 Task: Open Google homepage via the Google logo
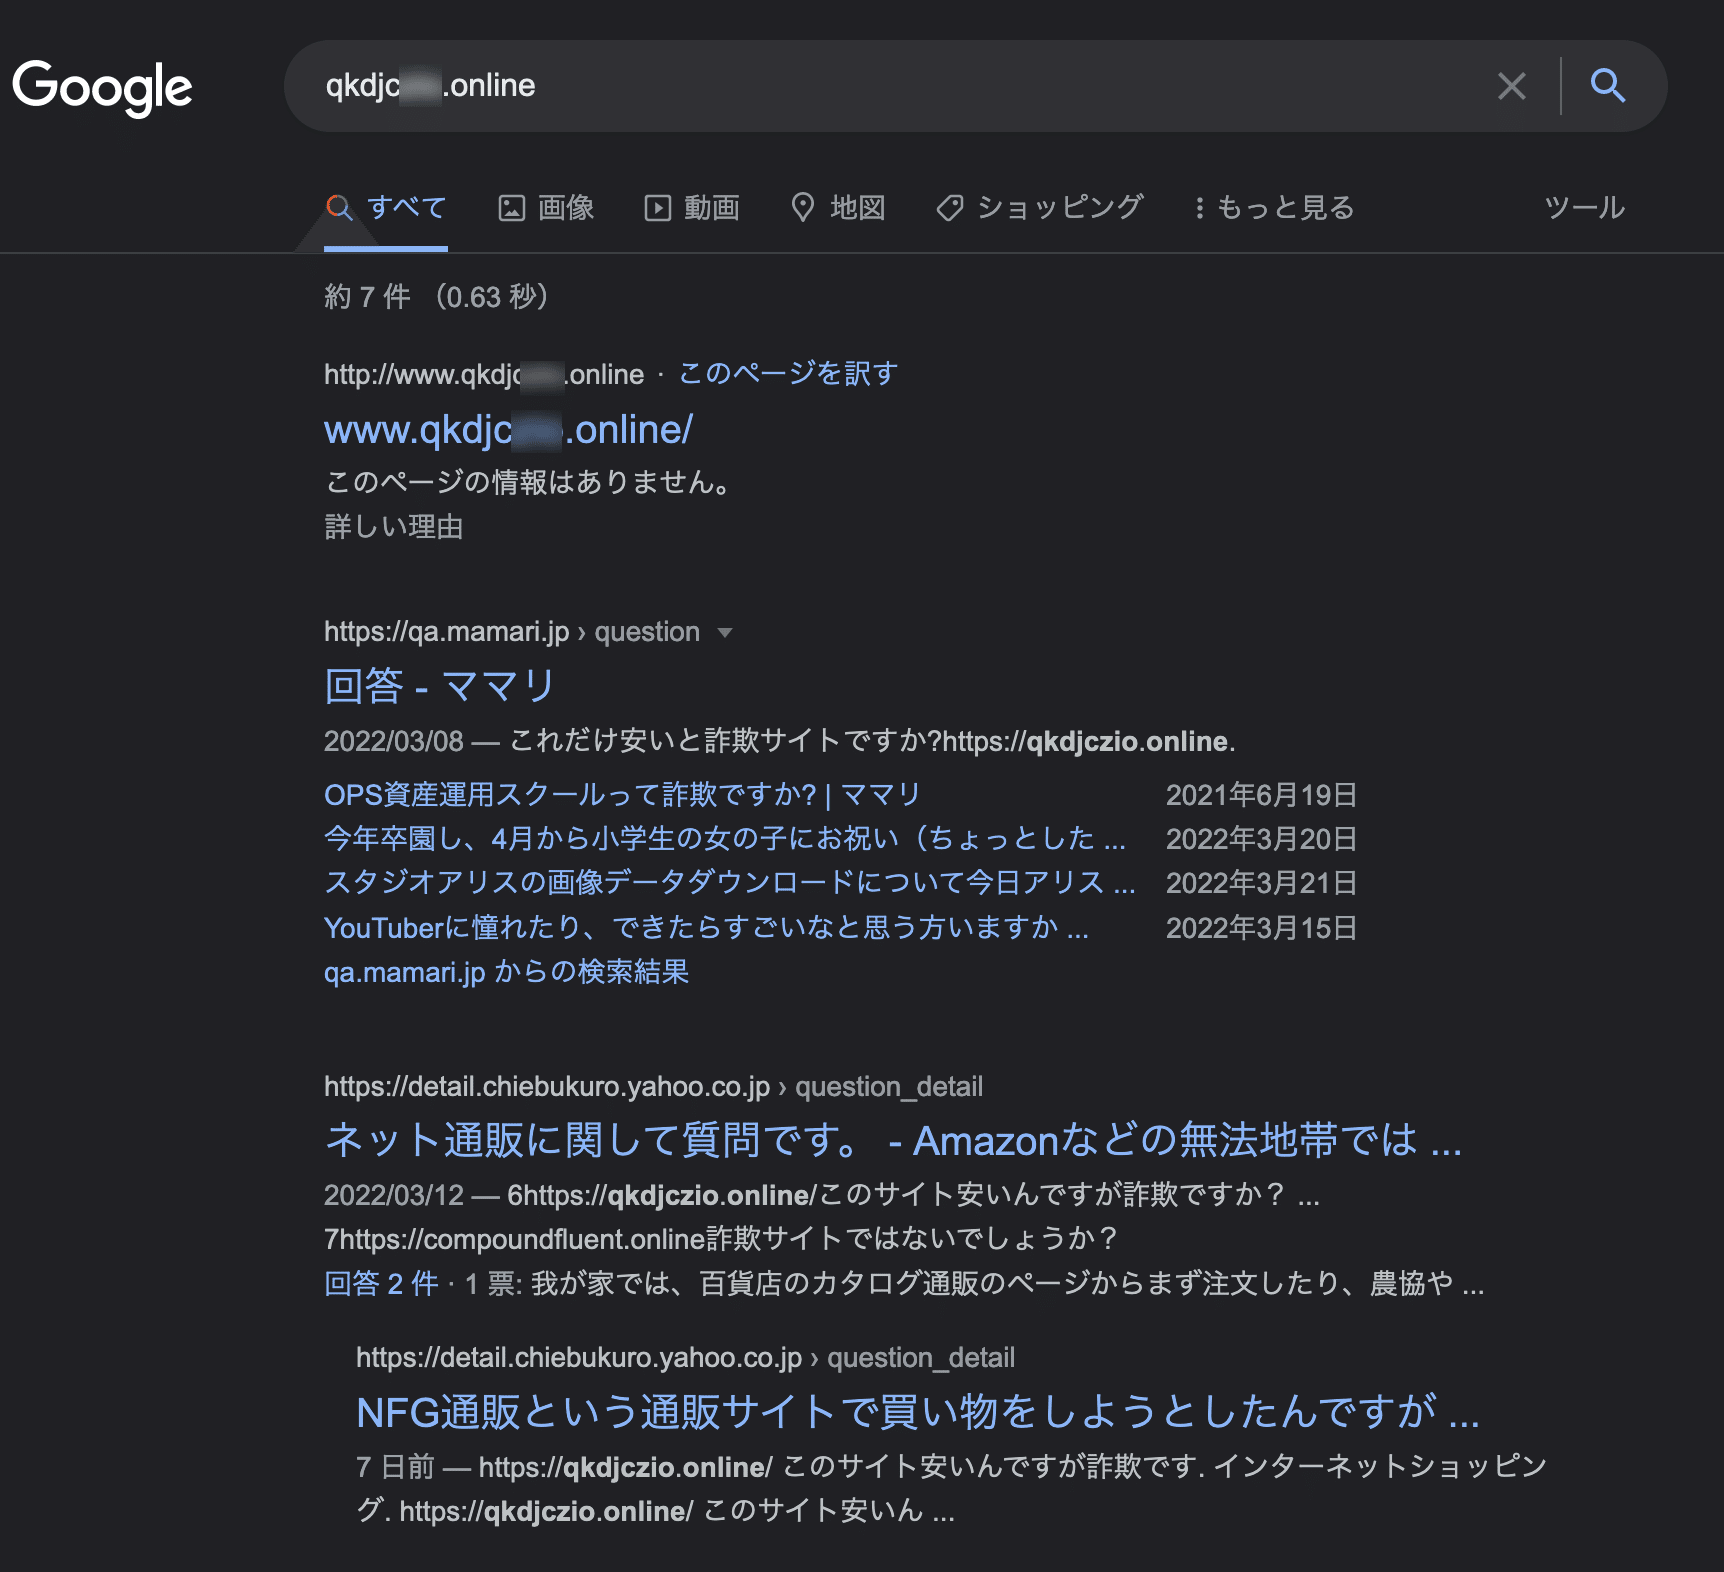(102, 88)
